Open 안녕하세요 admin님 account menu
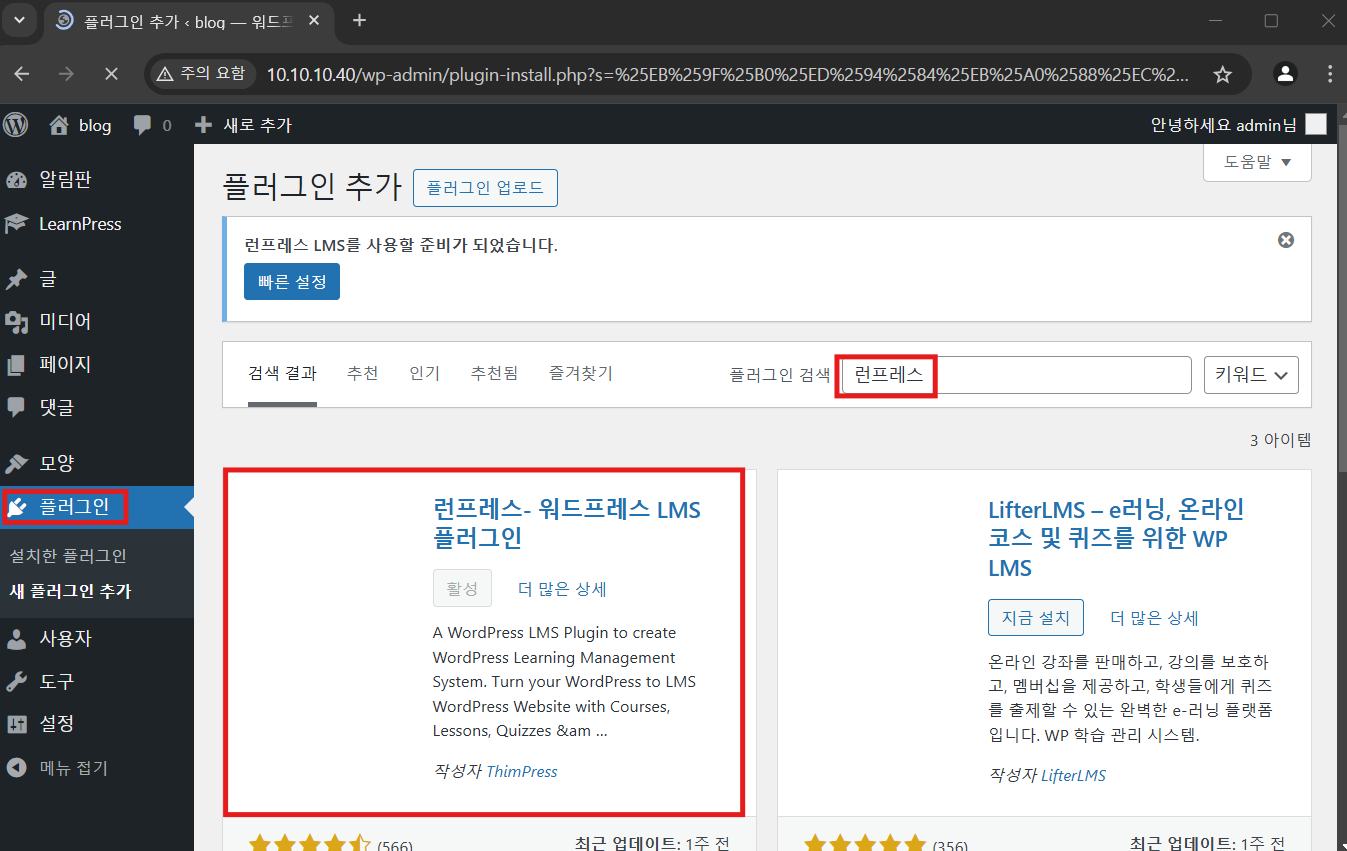Image resolution: width=1347 pixels, height=851 pixels. click(x=1239, y=125)
